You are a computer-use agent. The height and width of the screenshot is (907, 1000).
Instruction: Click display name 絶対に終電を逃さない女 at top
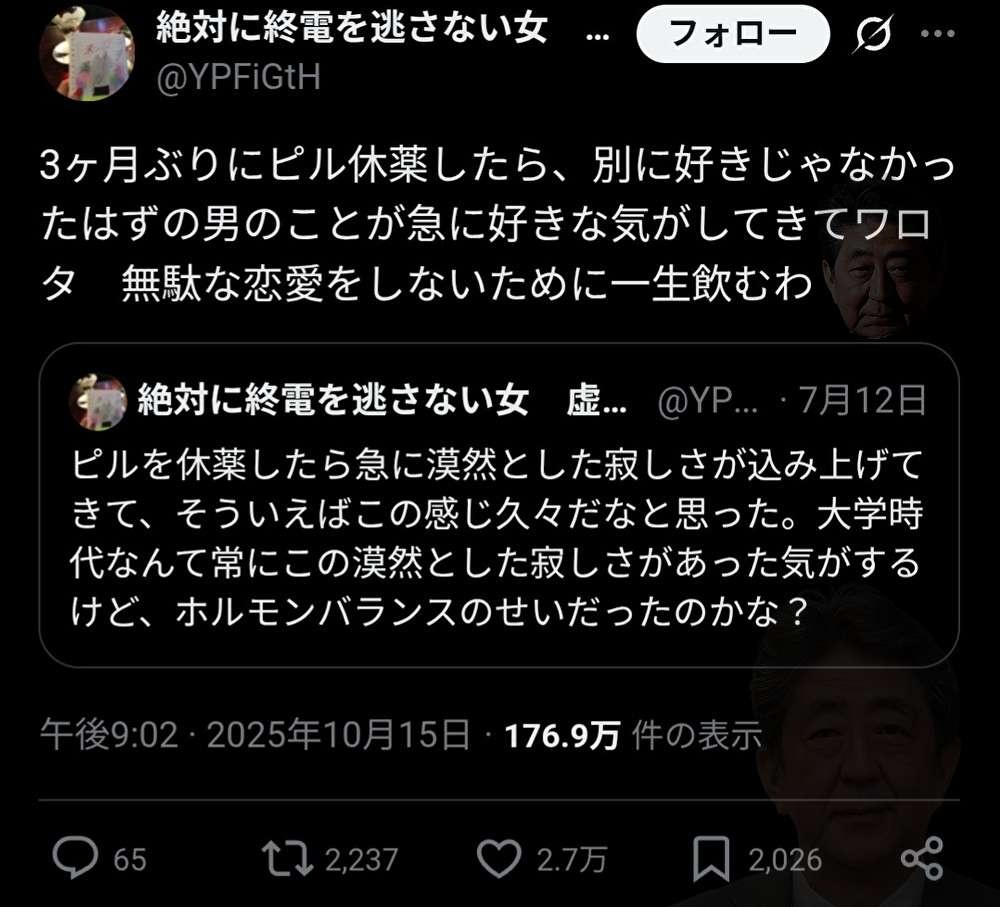[x=352, y=27]
